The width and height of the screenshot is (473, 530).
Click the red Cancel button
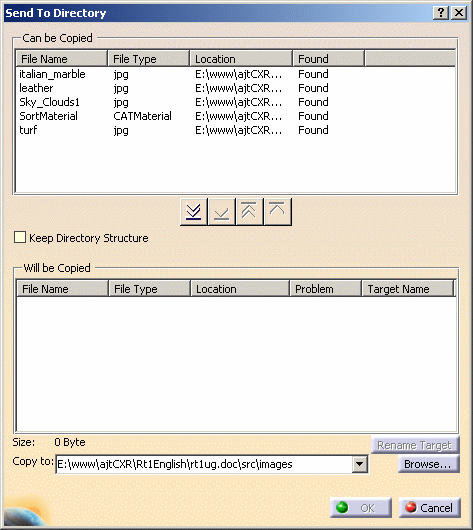(x=430, y=507)
